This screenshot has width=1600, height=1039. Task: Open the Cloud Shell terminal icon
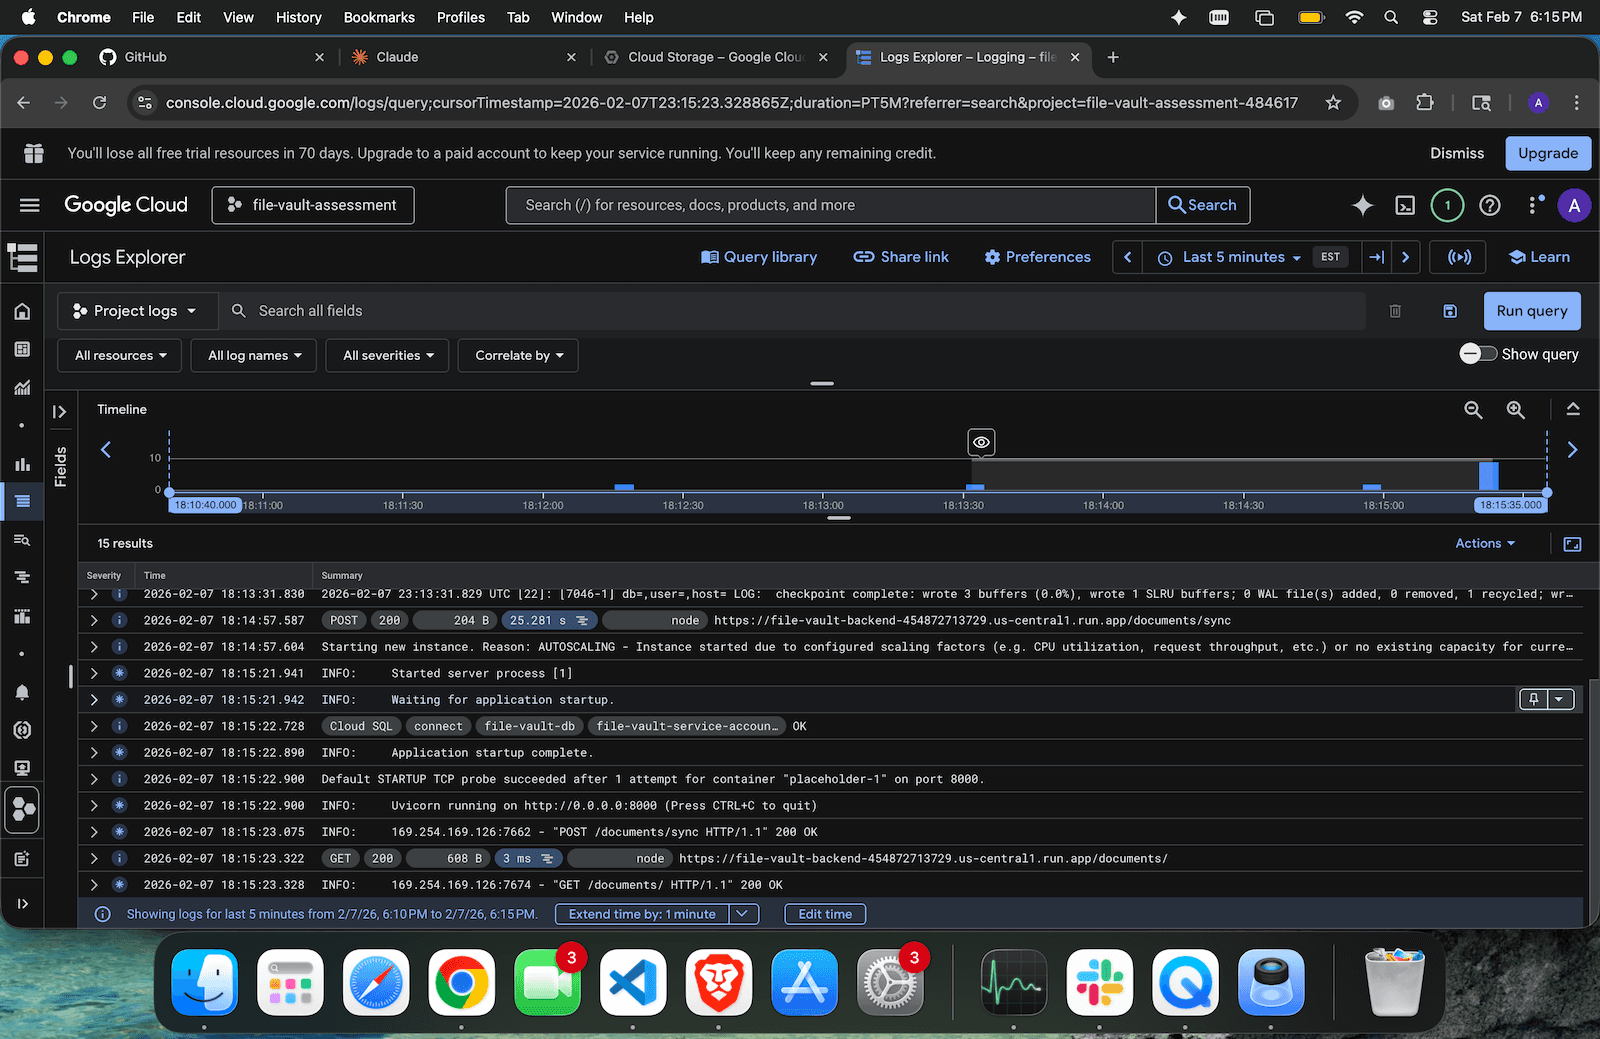pos(1405,205)
